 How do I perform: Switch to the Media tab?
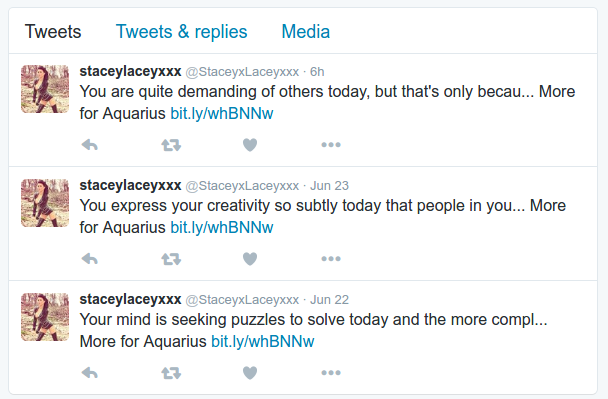pos(306,32)
